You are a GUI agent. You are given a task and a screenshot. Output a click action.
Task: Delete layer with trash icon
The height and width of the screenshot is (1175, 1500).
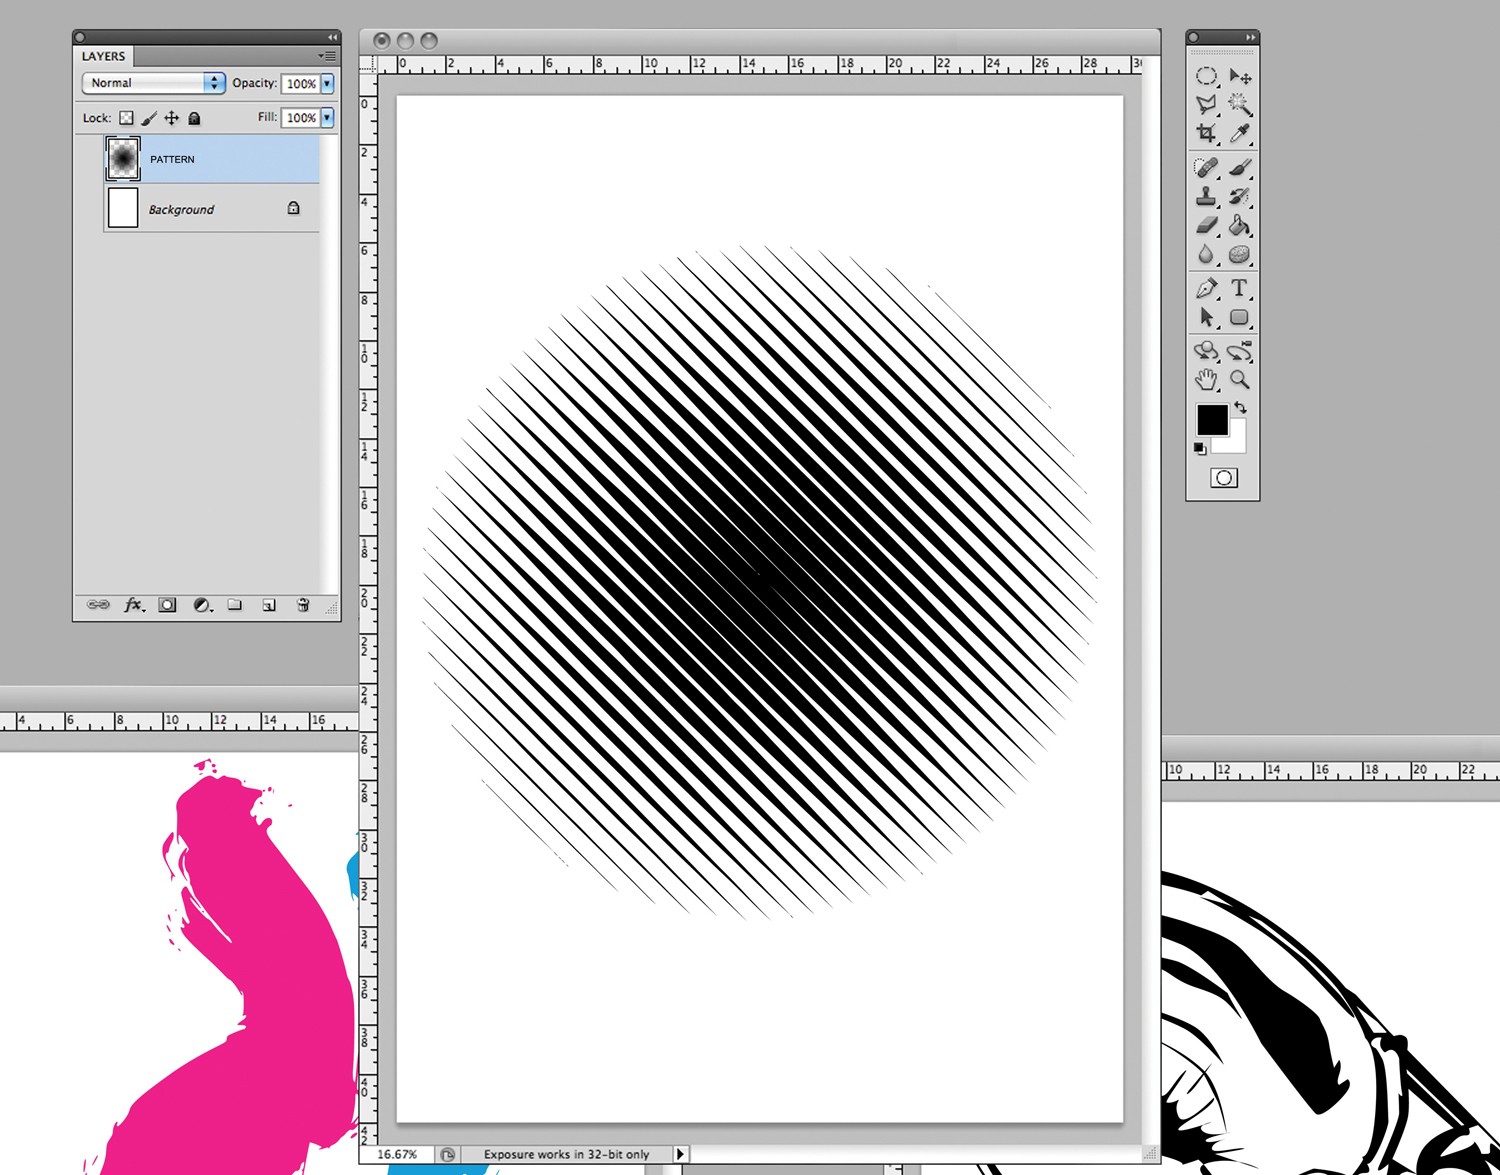click(303, 605)
